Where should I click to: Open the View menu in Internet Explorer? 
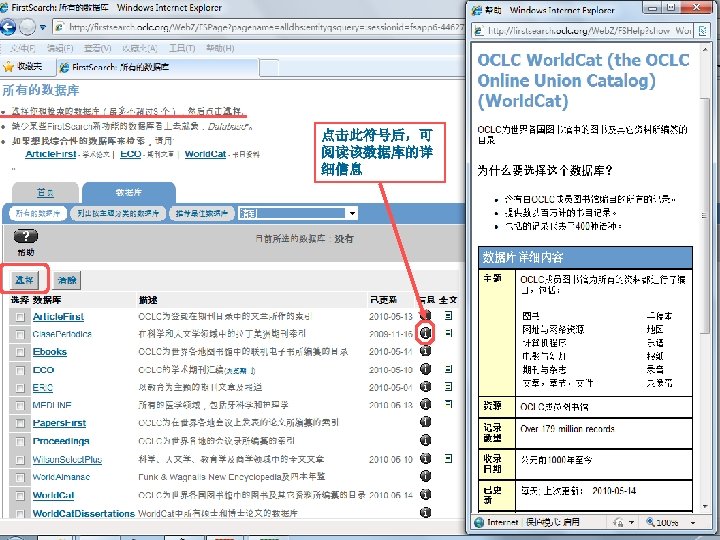97,48
